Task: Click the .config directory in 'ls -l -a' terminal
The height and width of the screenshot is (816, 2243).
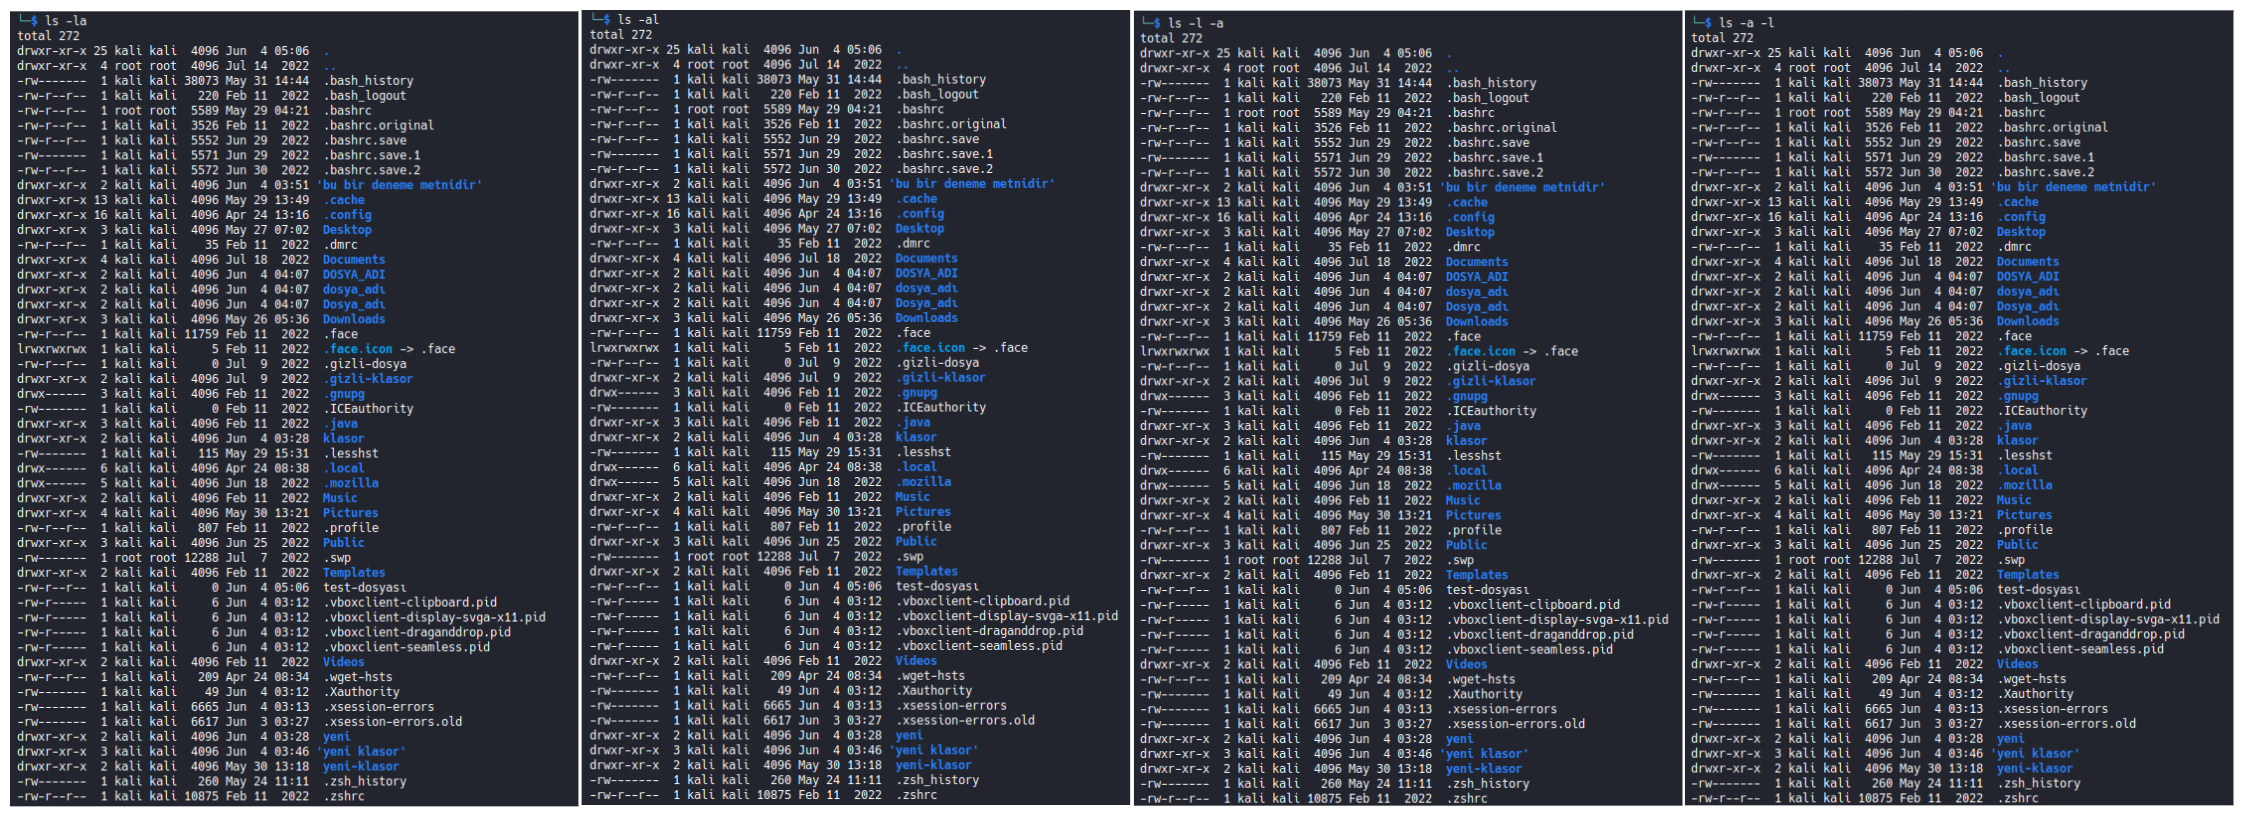Action: pyautogui.click(x=1470, y=217)
